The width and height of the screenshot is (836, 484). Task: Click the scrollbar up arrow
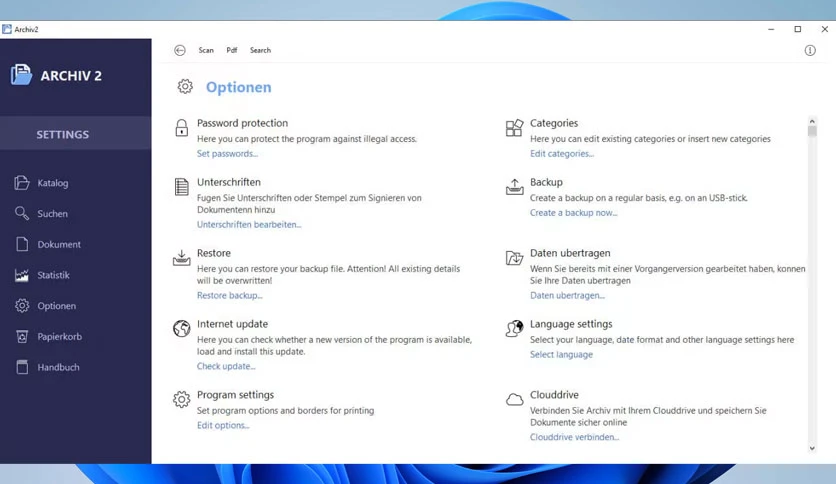[812, 121]
